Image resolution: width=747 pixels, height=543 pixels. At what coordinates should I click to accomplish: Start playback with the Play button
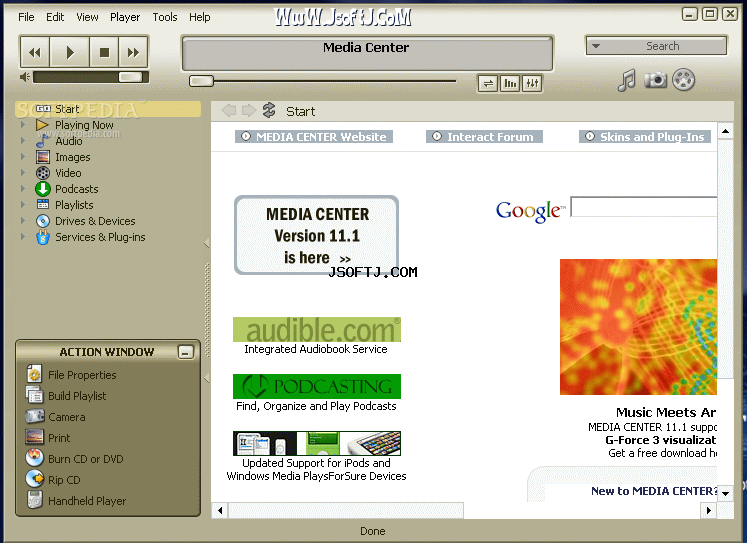click(70, 52)
